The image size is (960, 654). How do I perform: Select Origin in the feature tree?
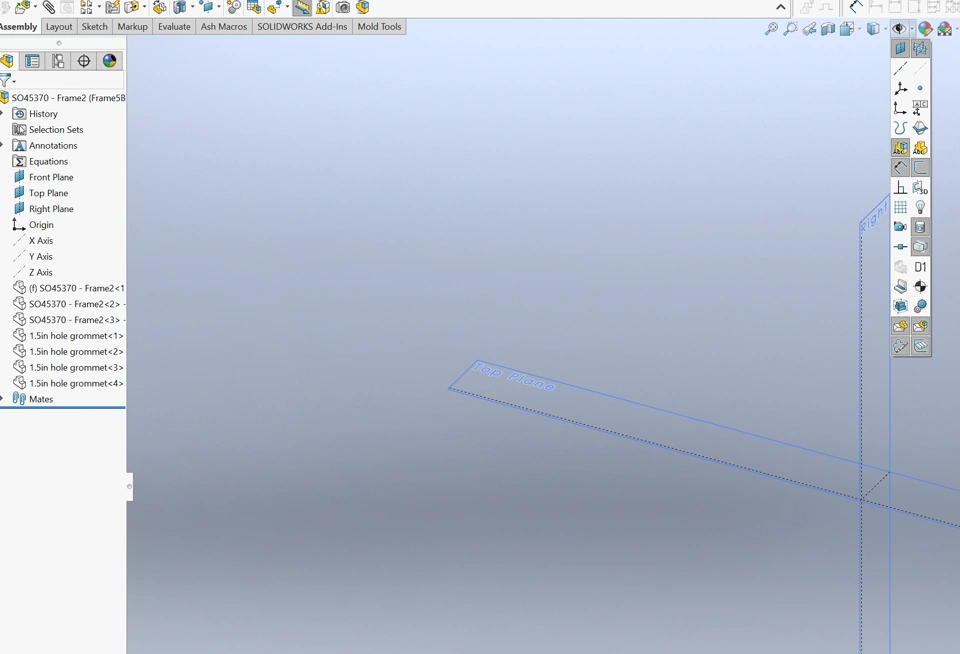pyautogui.click(x=33, y=225)
